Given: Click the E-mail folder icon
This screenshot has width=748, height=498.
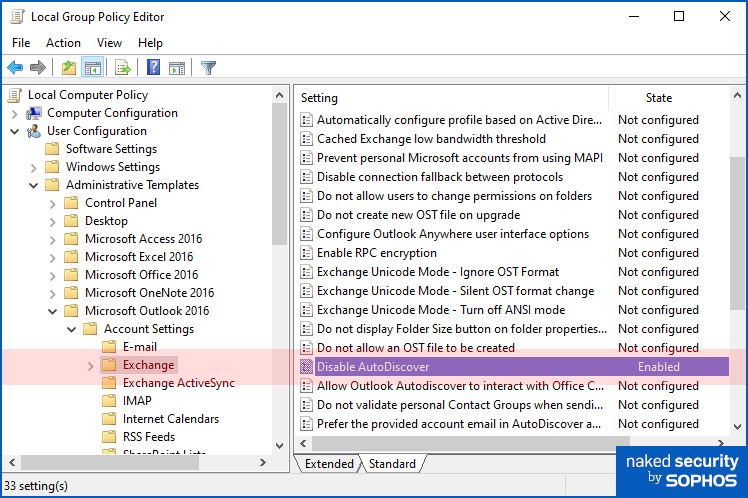Looking at the screenshot, I should tap(109, 347).
